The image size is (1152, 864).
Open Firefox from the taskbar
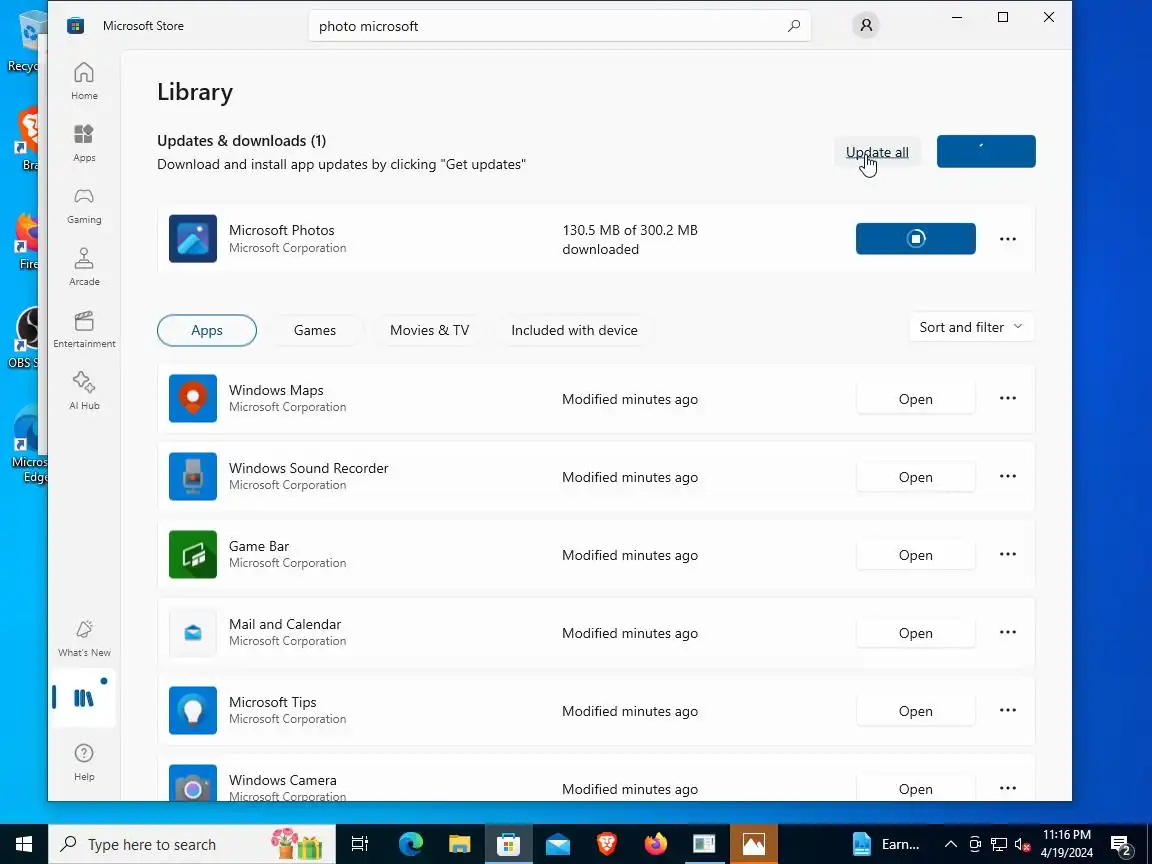(x=655, y=844)
